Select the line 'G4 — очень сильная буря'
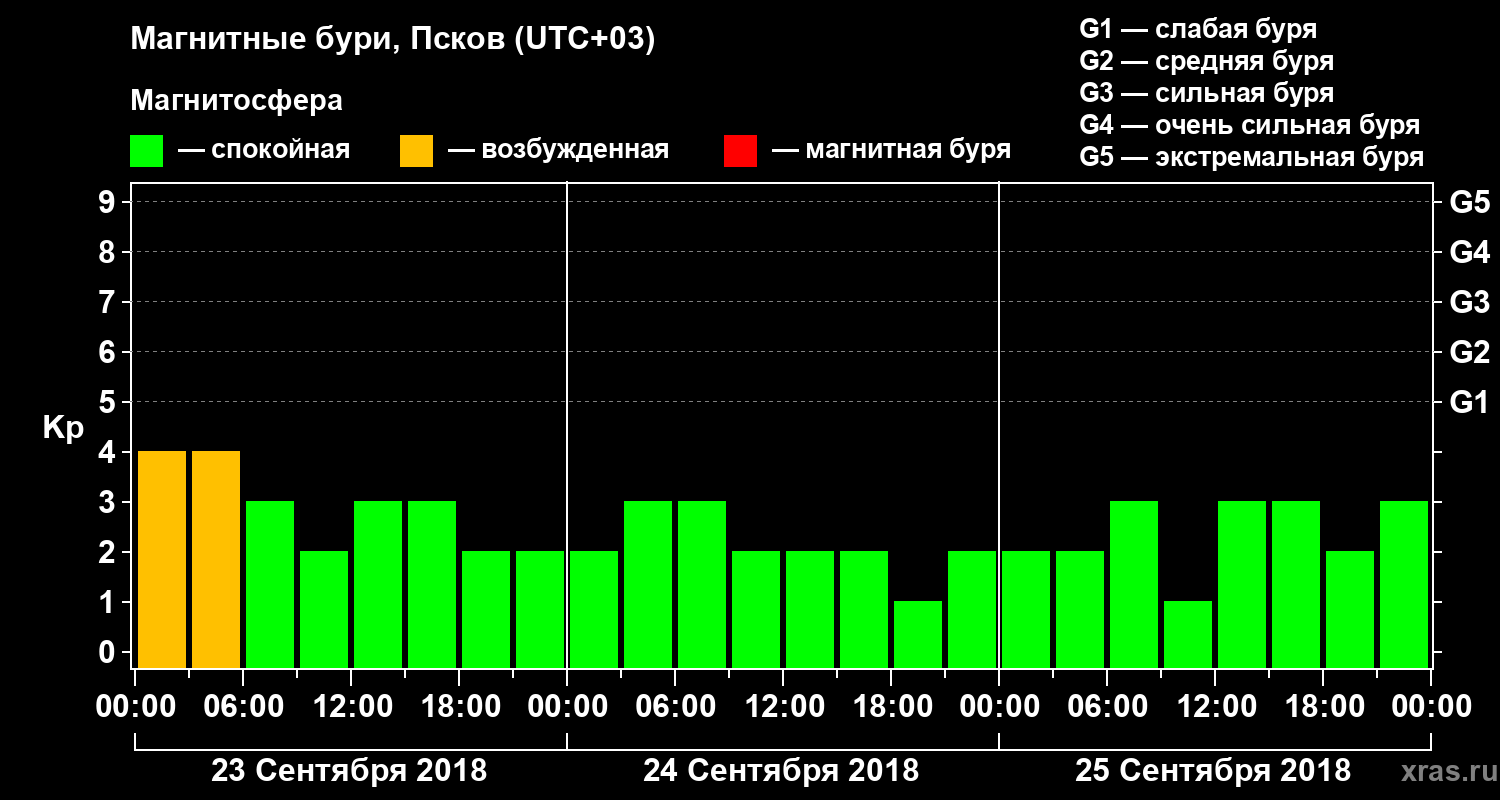1500x800 pixels. point(1249,125)
